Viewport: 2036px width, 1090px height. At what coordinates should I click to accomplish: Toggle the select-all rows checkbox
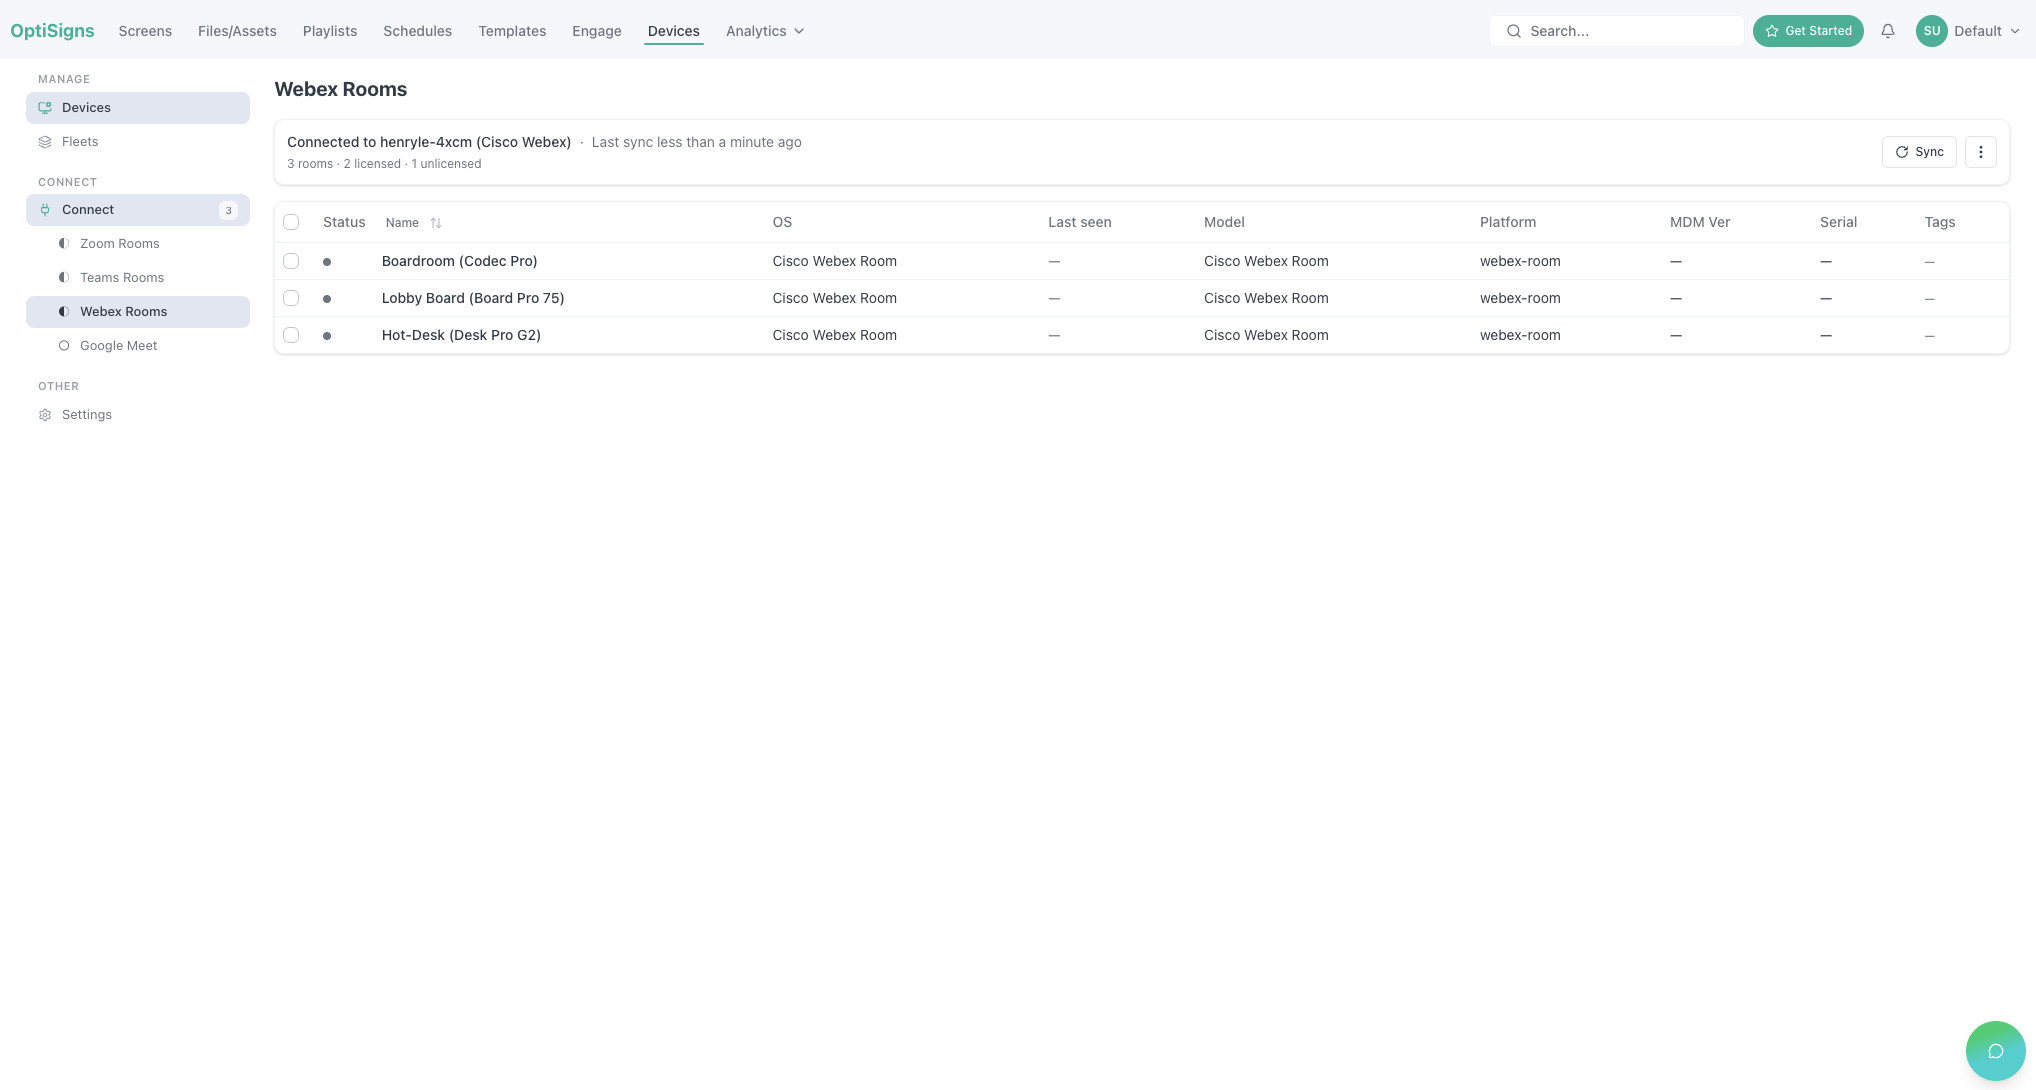291,222
